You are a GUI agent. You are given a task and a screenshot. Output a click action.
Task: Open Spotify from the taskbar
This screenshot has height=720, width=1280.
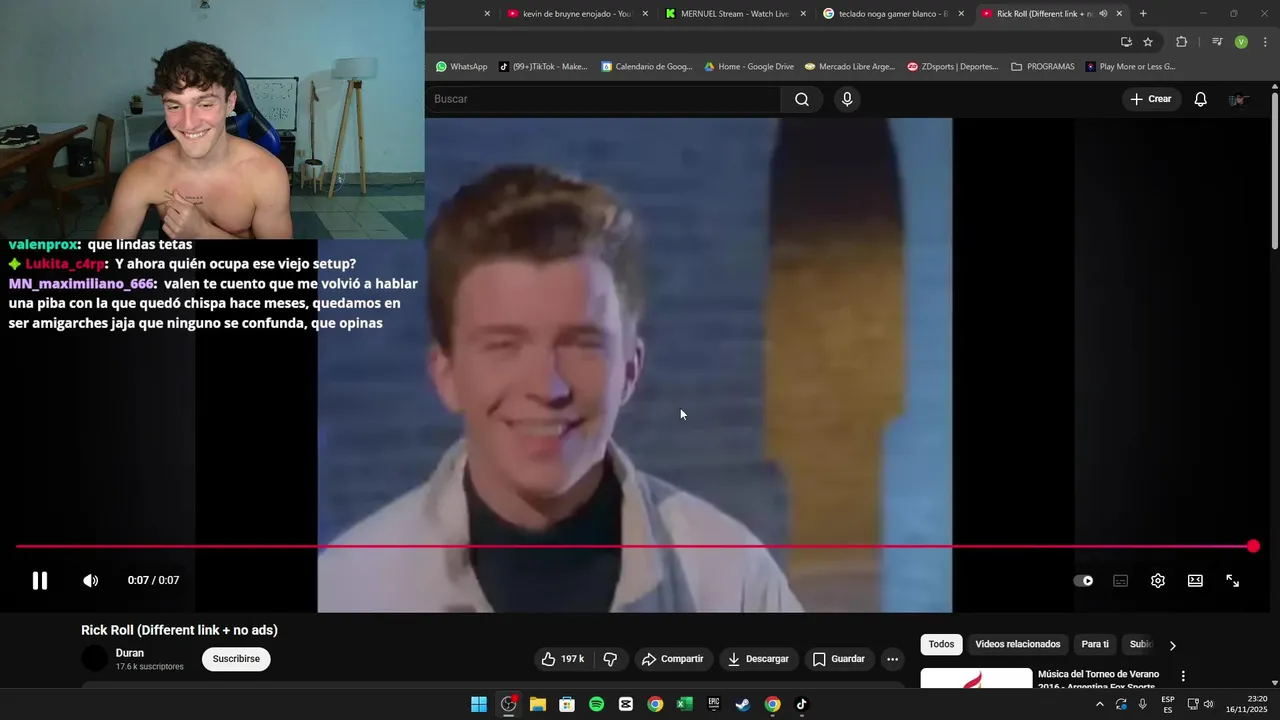[596, 704]
